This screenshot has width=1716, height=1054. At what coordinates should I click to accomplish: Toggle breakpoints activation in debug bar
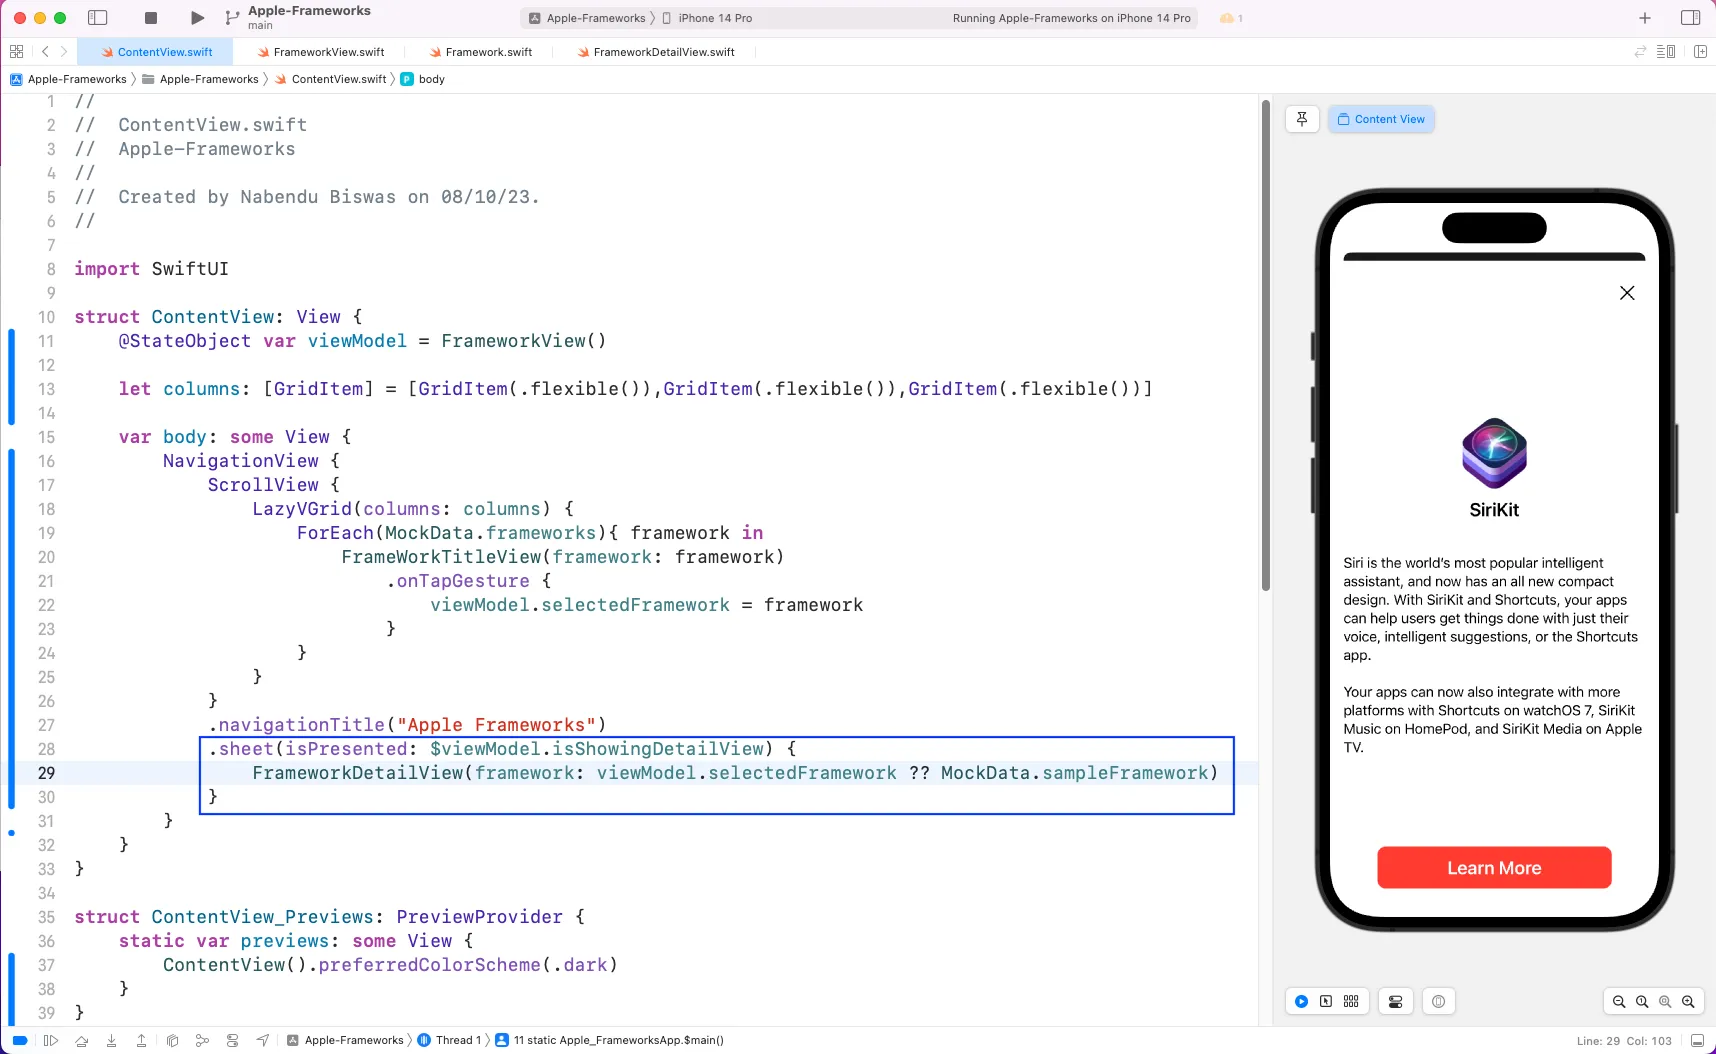pos(20,1040)
